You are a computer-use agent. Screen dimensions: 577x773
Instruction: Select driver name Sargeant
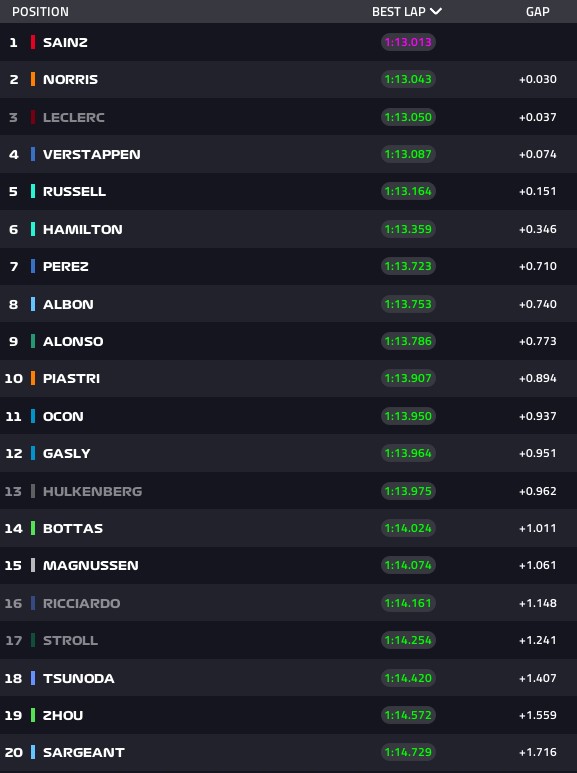[x=84, y=752]
